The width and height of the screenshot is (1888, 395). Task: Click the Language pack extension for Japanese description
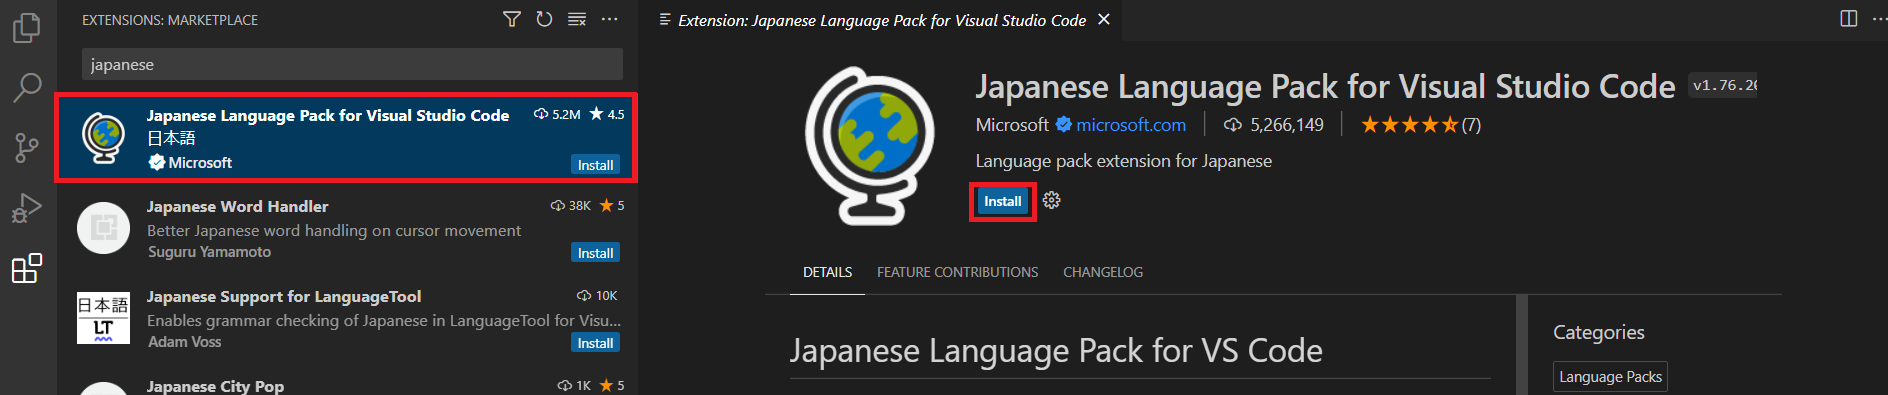(x=1123, y=161)
